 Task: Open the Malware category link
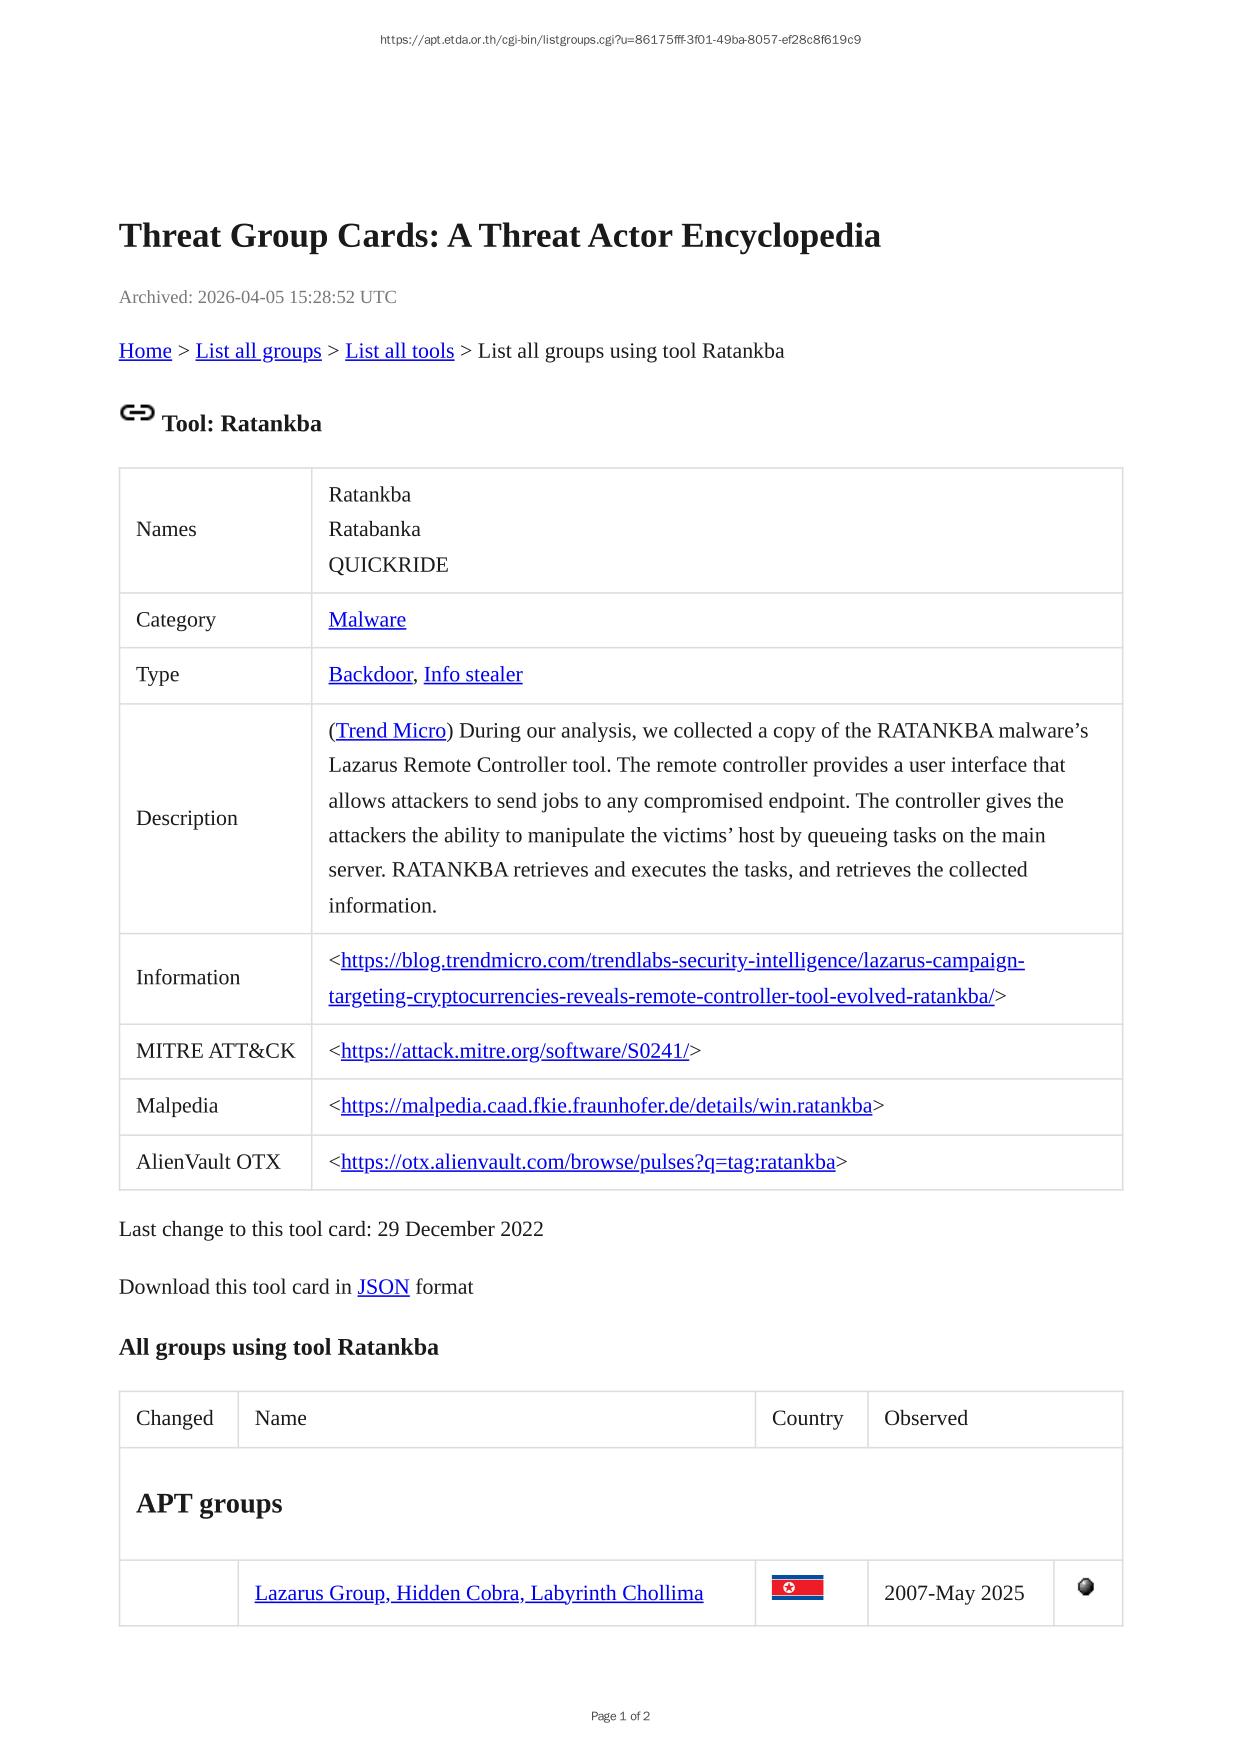(367, 620)
